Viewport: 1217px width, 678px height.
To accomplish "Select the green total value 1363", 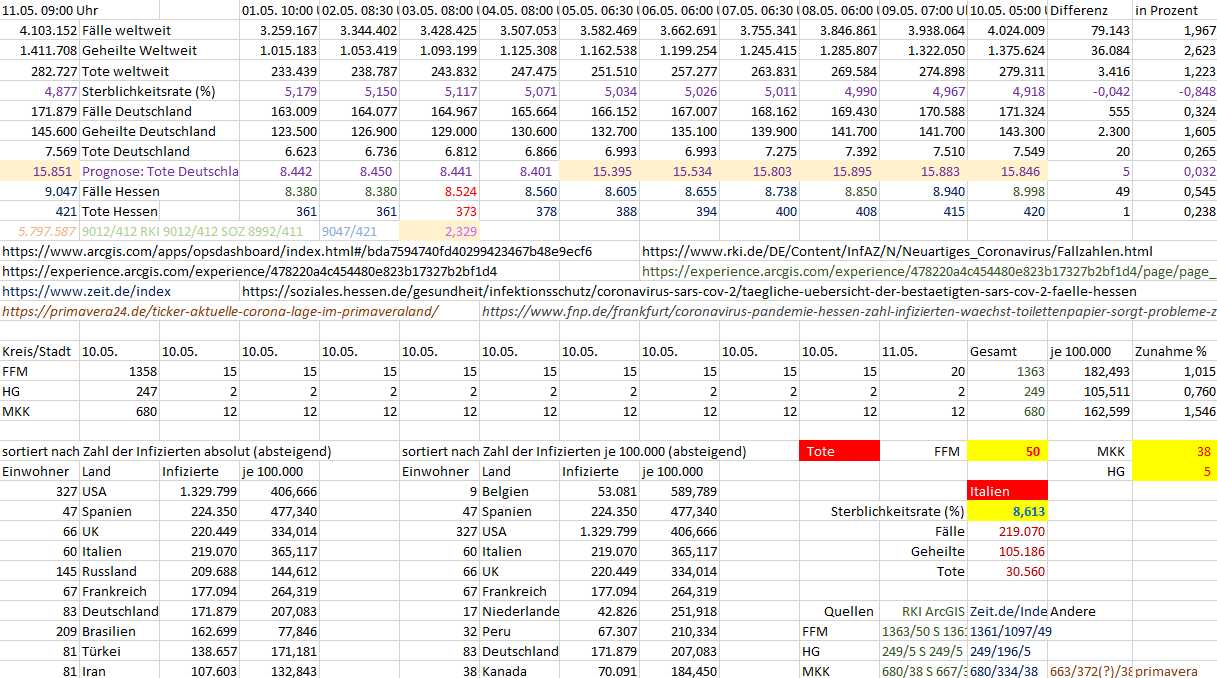I will (1031, 371).
